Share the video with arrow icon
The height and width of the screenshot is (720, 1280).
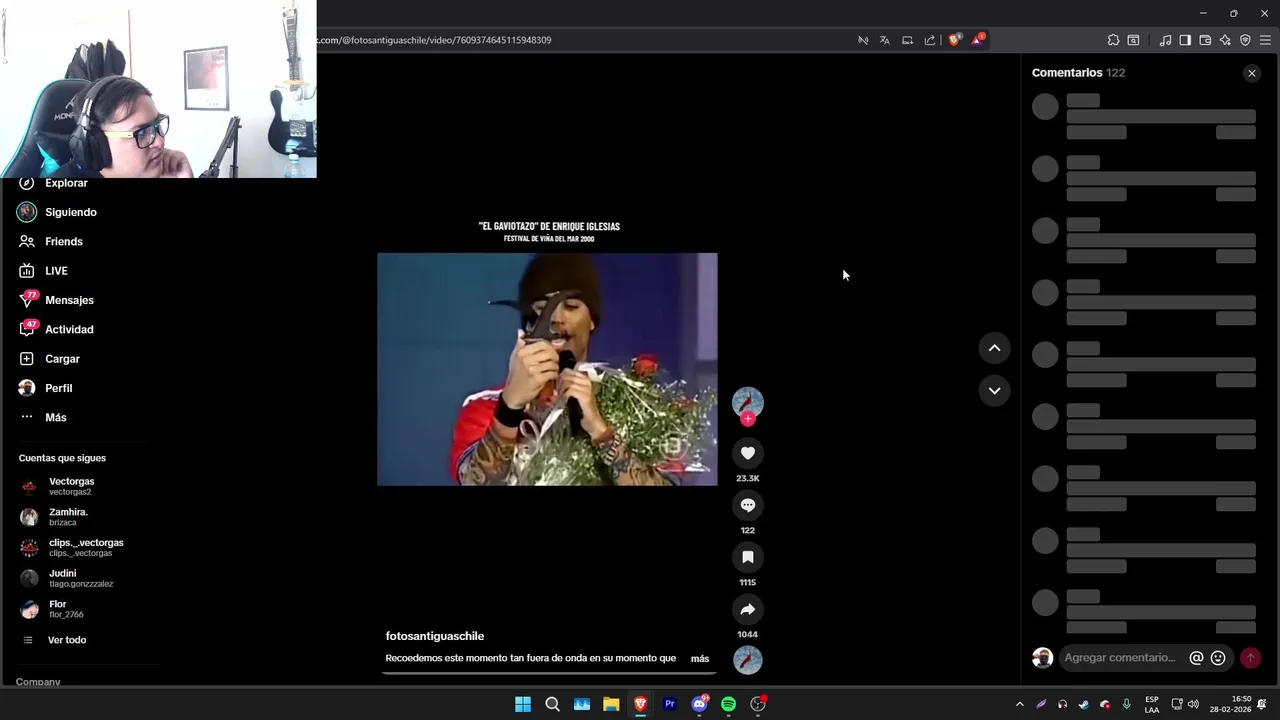pyautogui.click(x=747, y=609)
